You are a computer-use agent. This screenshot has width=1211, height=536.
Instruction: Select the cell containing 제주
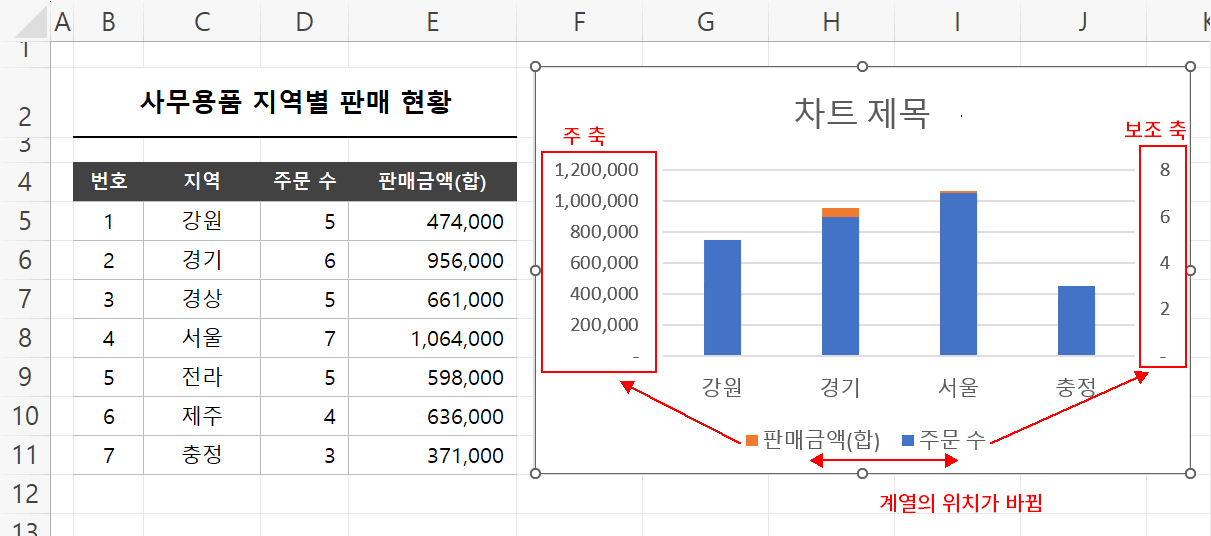(202, 416)
